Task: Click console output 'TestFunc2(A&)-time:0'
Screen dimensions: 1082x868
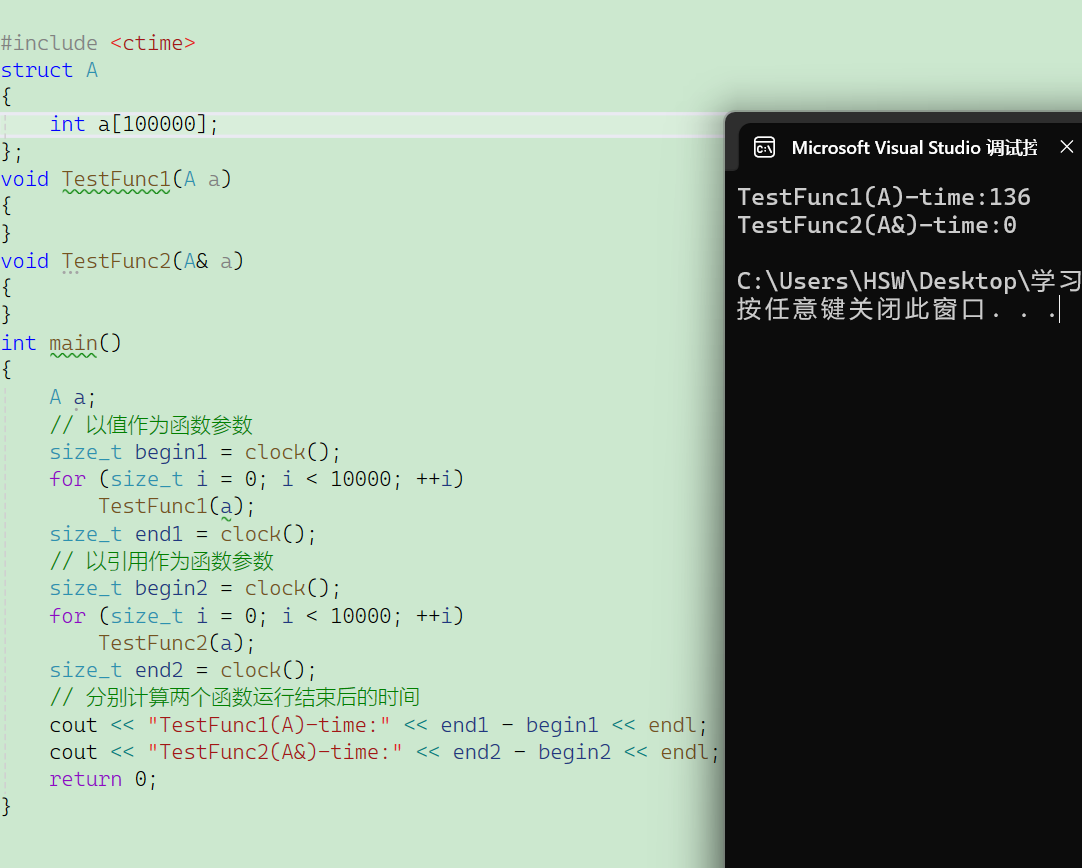Action: pos(877,226)
